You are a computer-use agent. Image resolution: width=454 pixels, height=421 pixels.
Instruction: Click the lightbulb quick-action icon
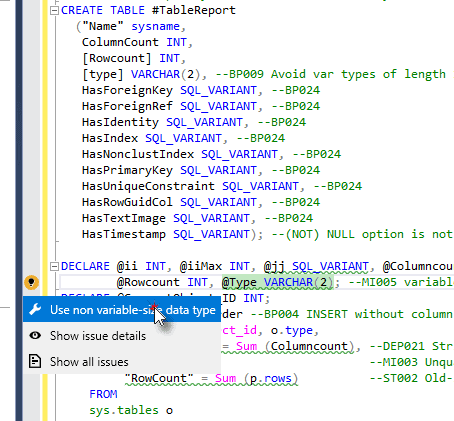31,283
